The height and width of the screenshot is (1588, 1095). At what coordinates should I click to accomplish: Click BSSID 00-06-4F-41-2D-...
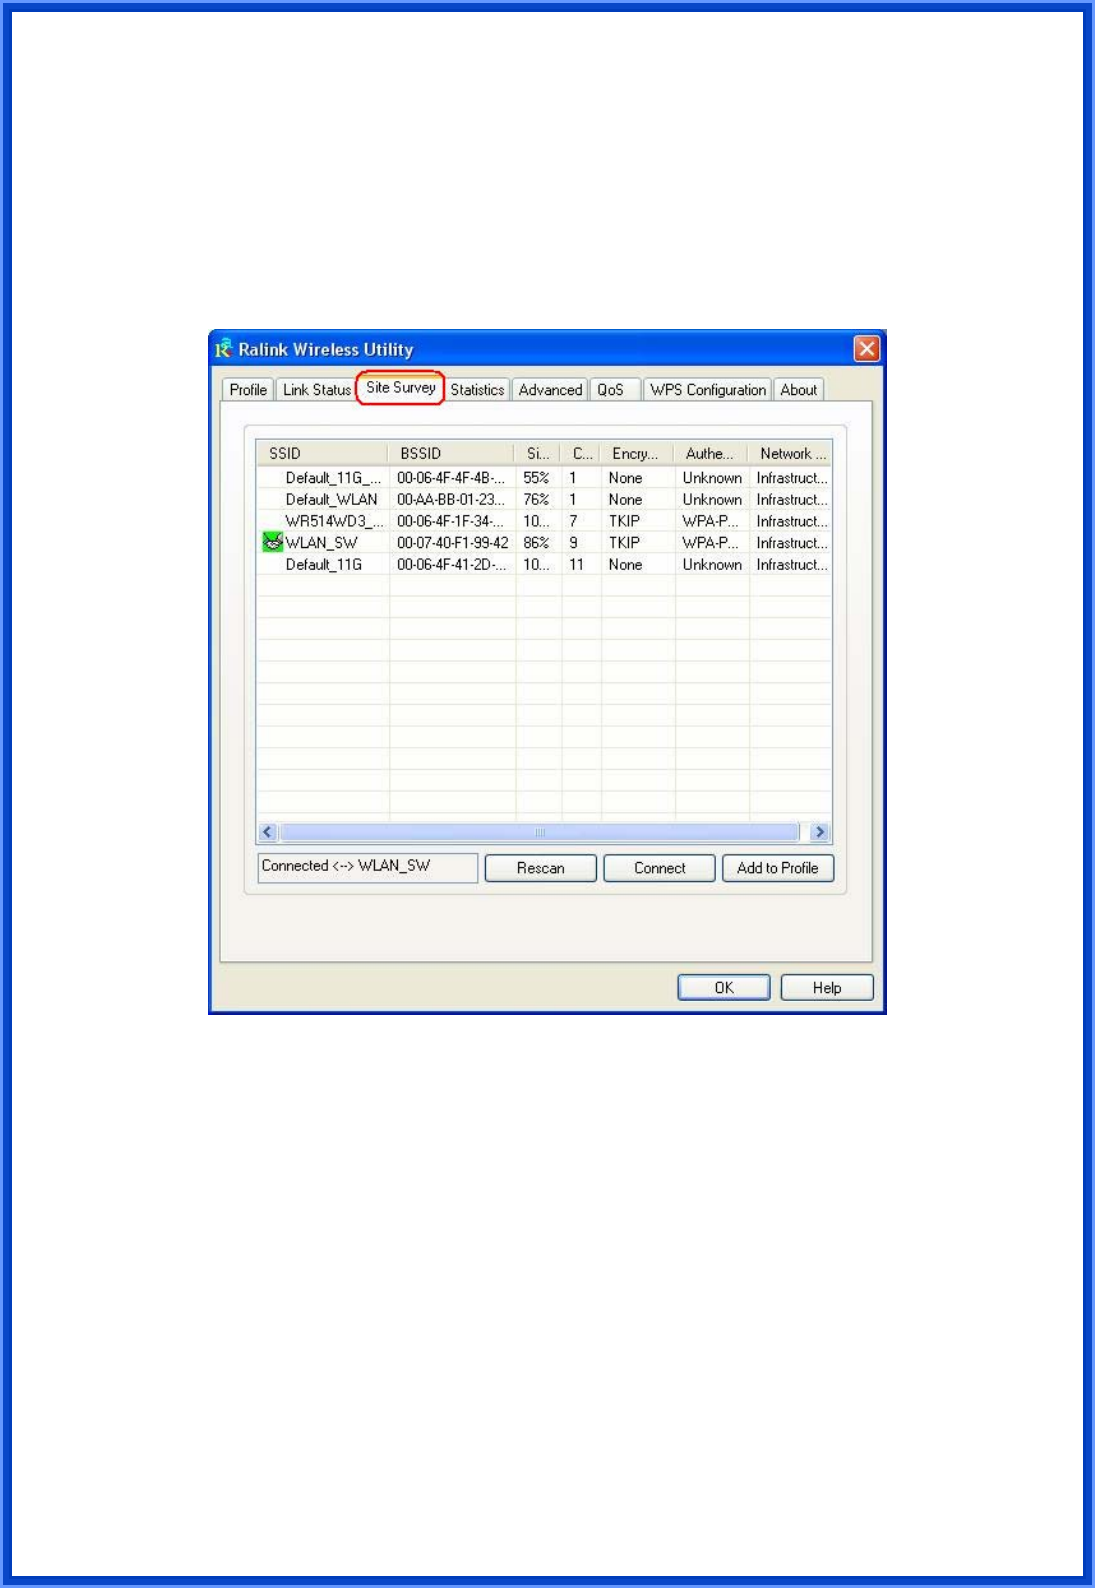tap(451, 565)
